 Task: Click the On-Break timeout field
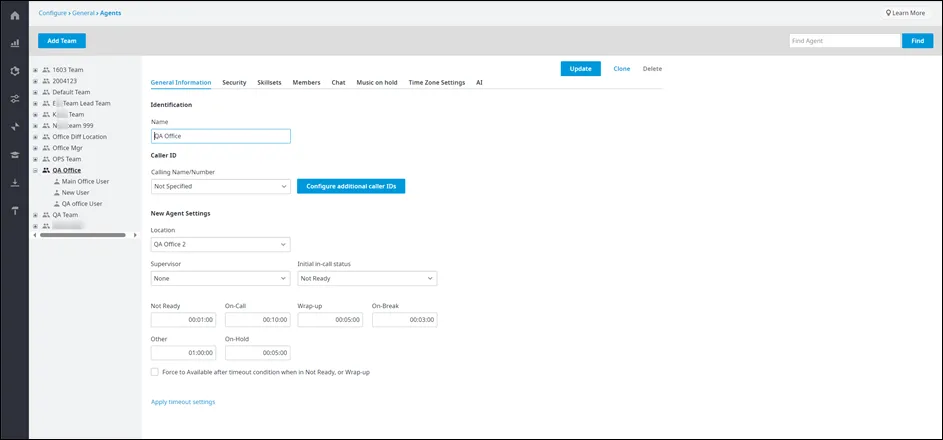point(405,320)
